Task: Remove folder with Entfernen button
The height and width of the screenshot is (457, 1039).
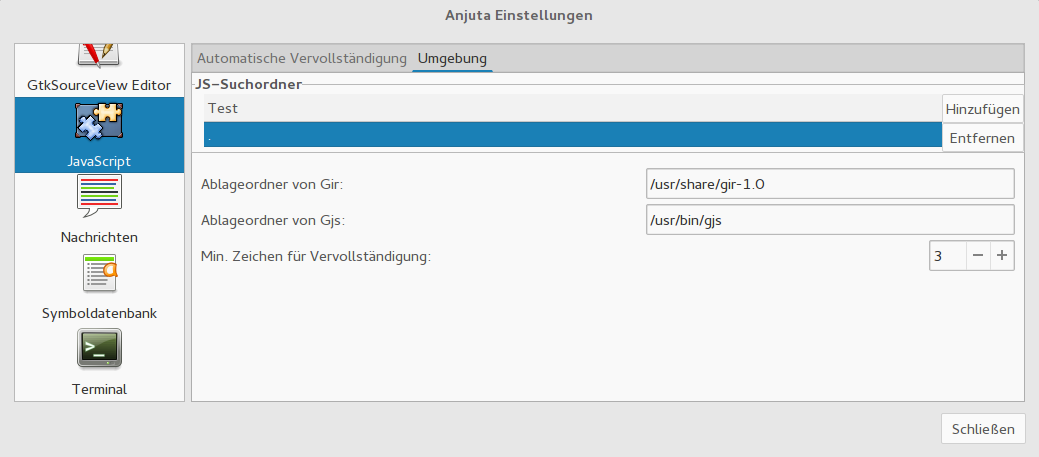Action: [x=983, y=138]
